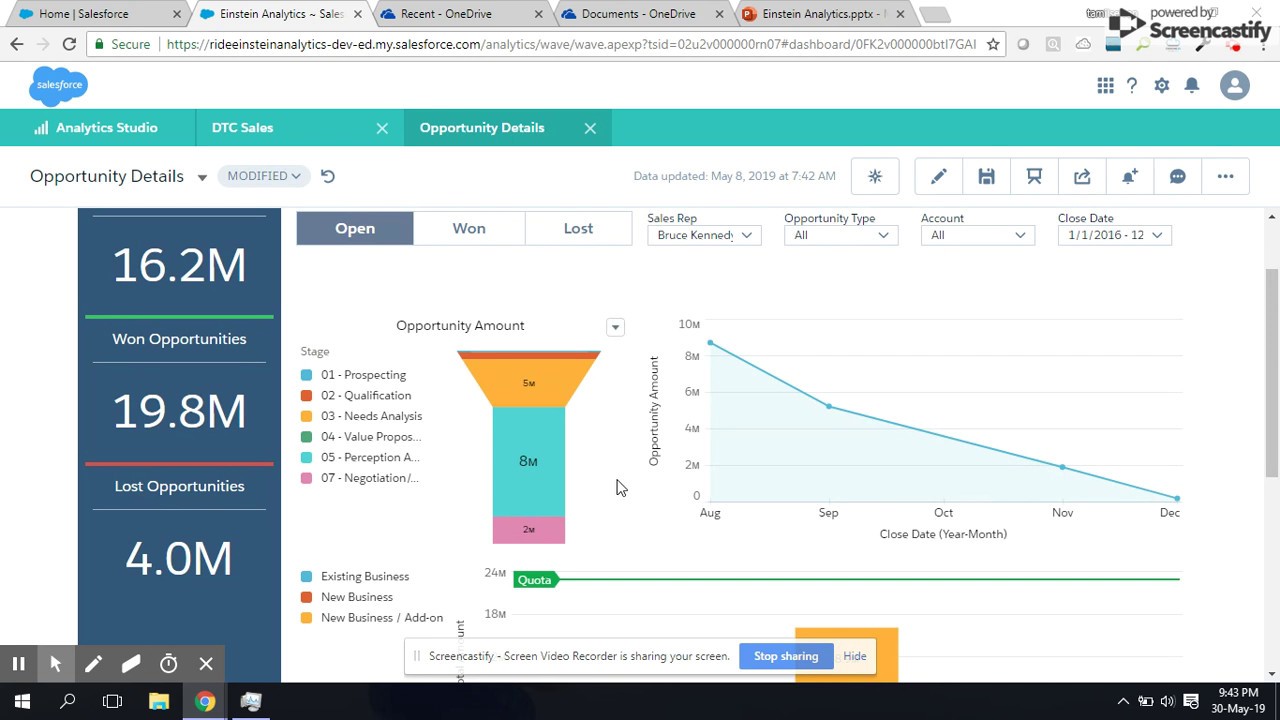Expand the MODIFIED status dropdown
Screen dimensions: 1280x720
click(x=264, y=176)
